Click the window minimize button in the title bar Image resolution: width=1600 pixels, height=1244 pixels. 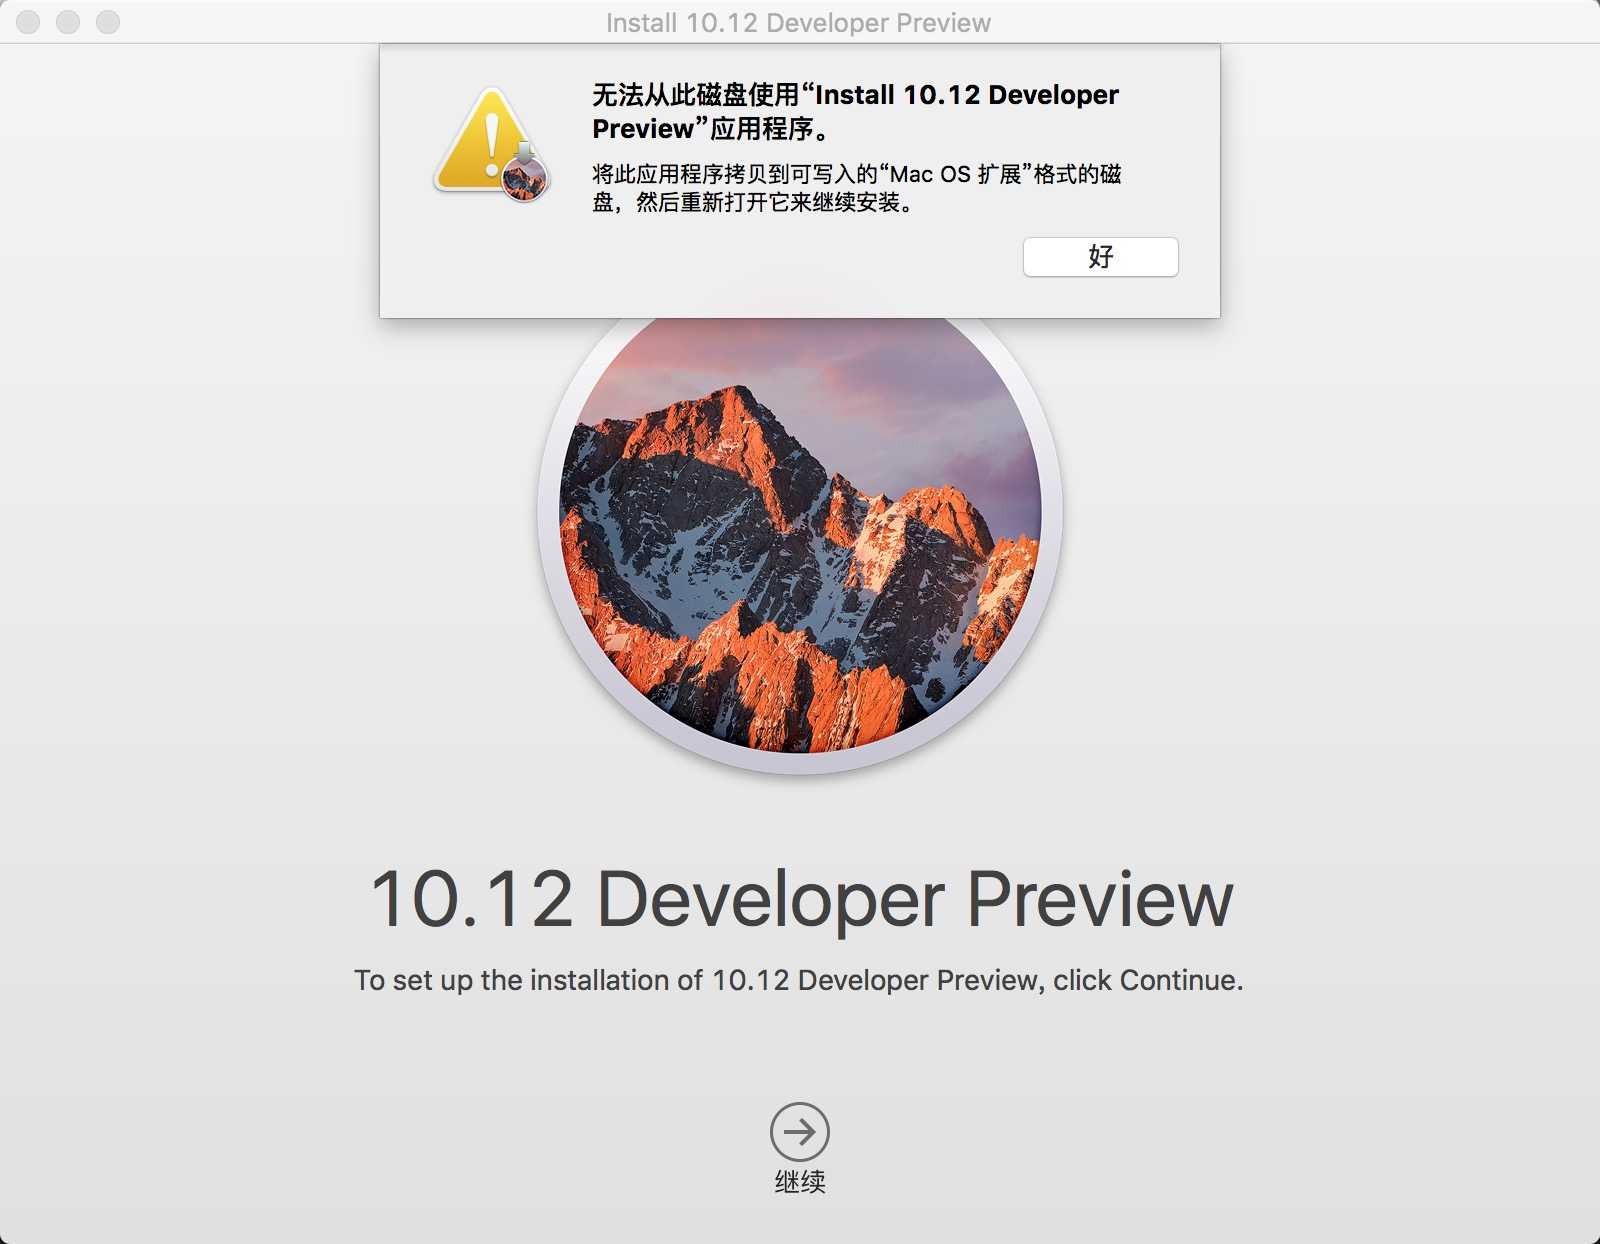pyautogui.click(x=68, y=22)
